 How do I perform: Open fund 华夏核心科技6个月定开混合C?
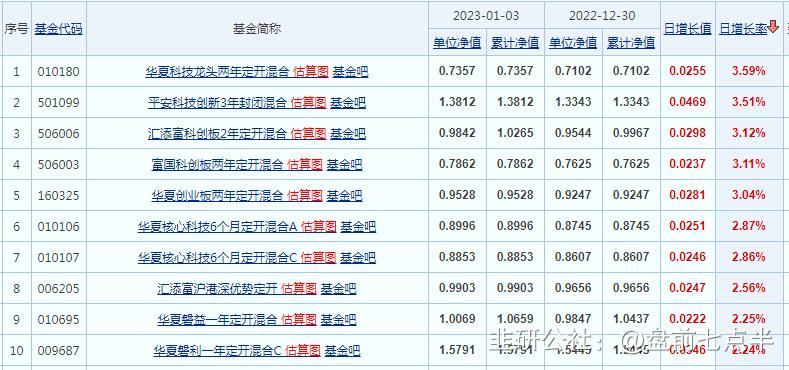tap(218, 258)
